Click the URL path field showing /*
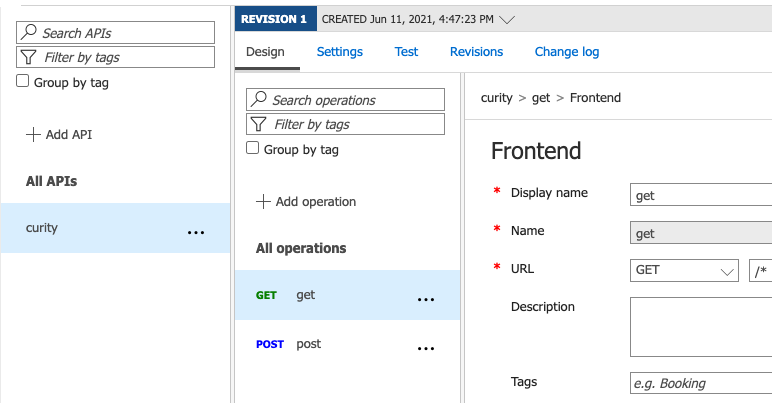Image resolution: width=772 pixels, height=403 pixels. pyautogui.click(x=761, y=270)
